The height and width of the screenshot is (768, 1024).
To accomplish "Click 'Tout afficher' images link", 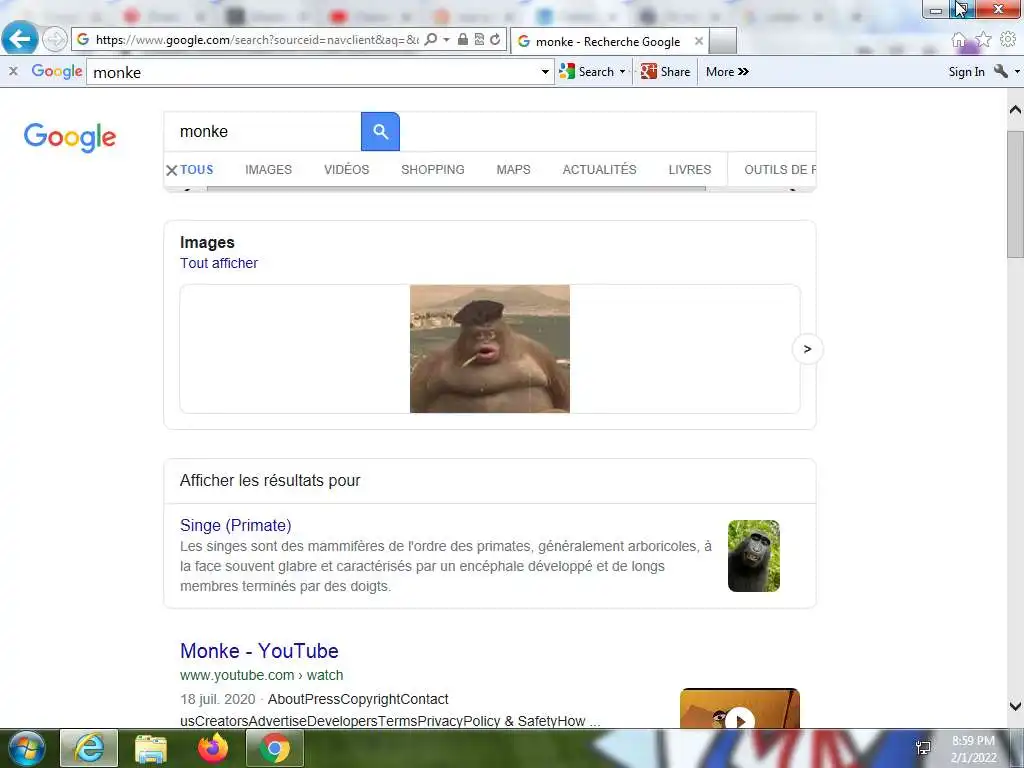I will click(219, 263).
